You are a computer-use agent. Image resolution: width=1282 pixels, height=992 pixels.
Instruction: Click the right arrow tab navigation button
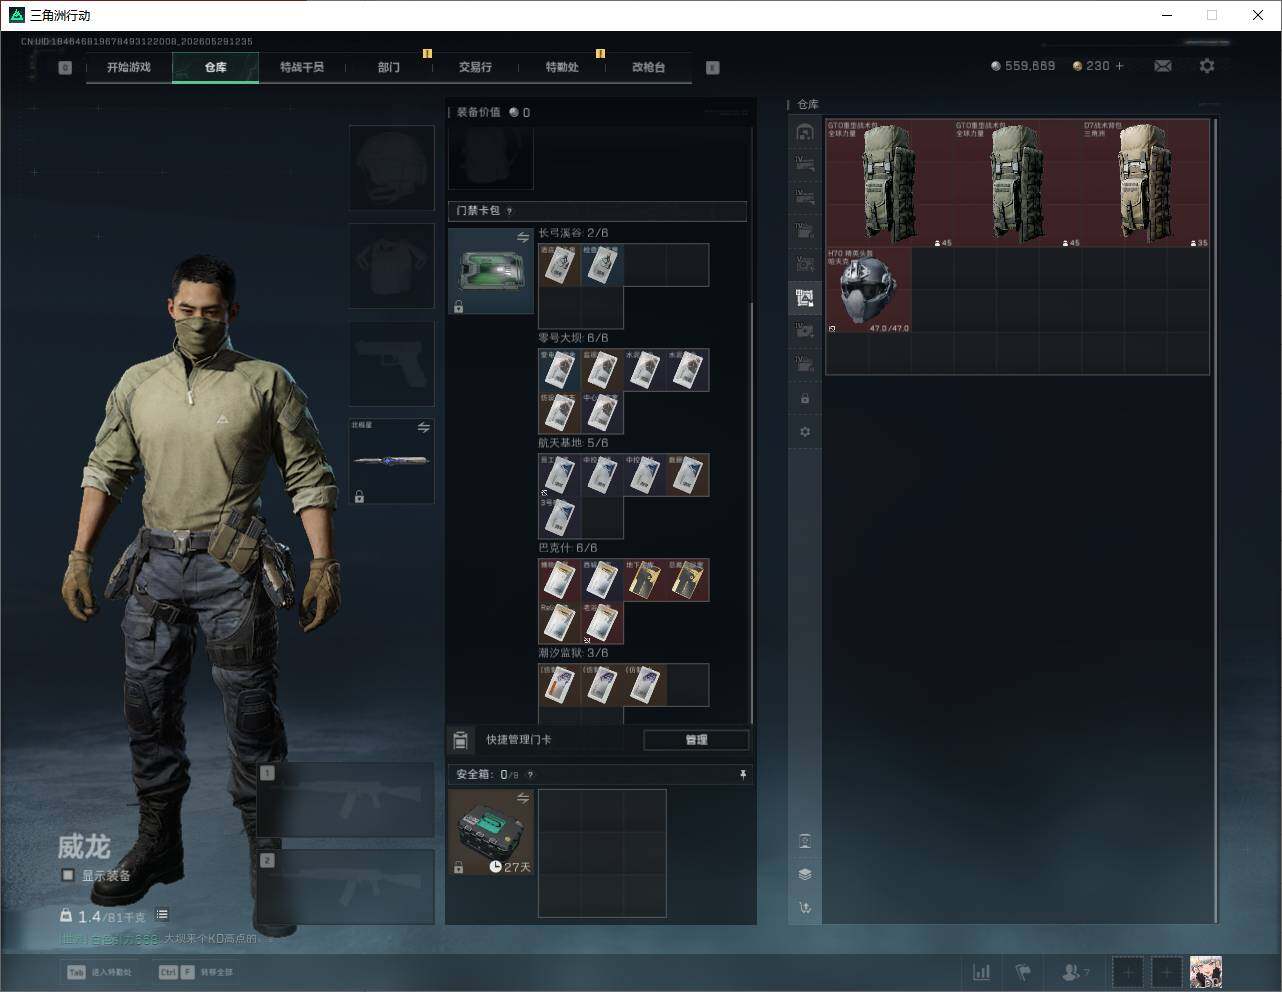(x=713, y=68)
